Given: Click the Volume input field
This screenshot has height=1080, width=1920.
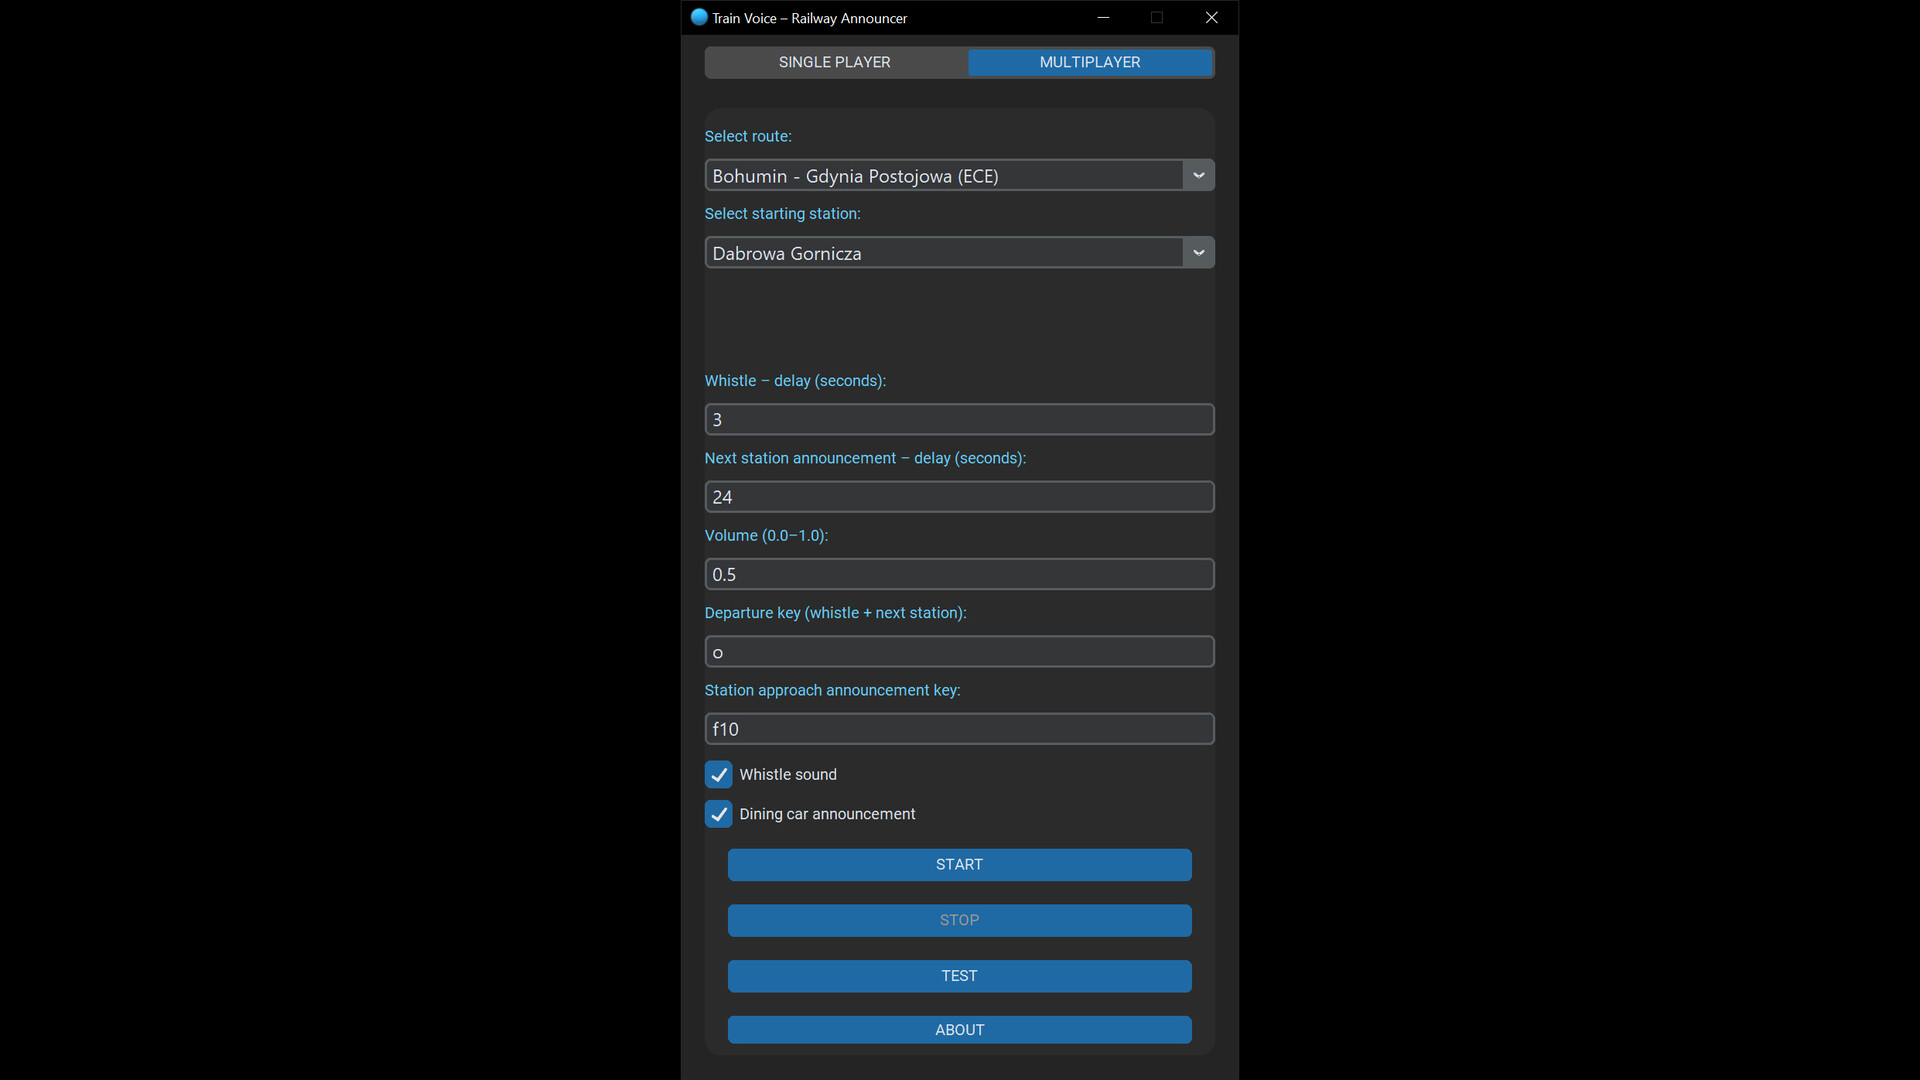Looking at the screenshot, I should 959,575.
